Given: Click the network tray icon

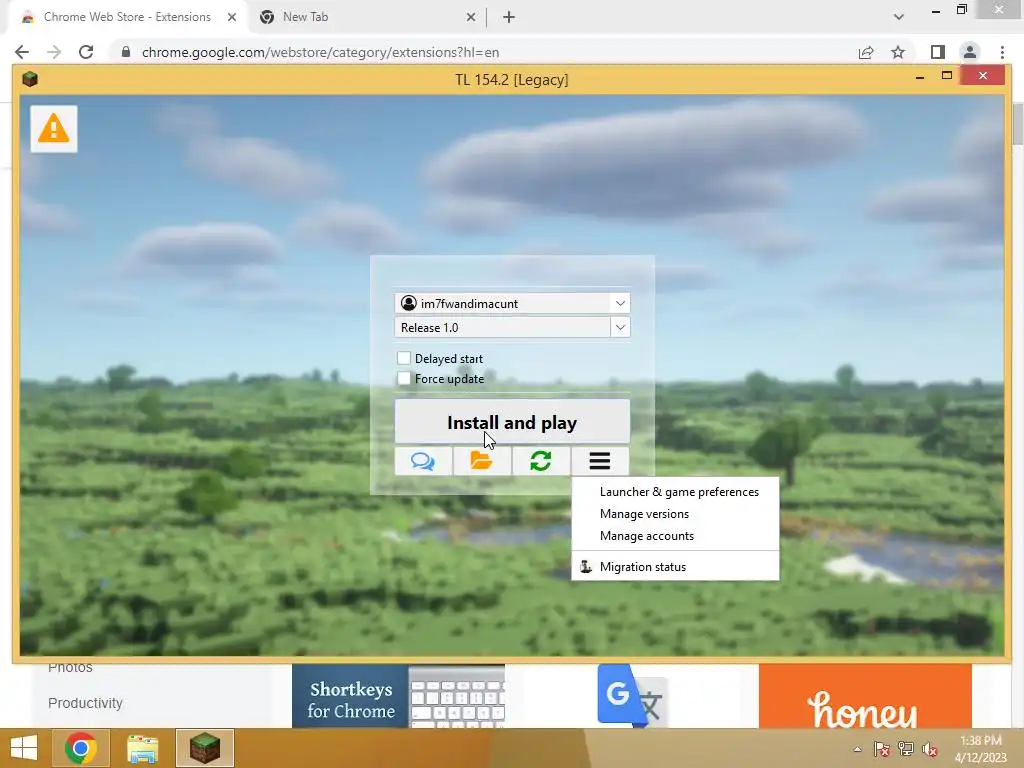Looking at the screenshot, I should click(906, 749).
